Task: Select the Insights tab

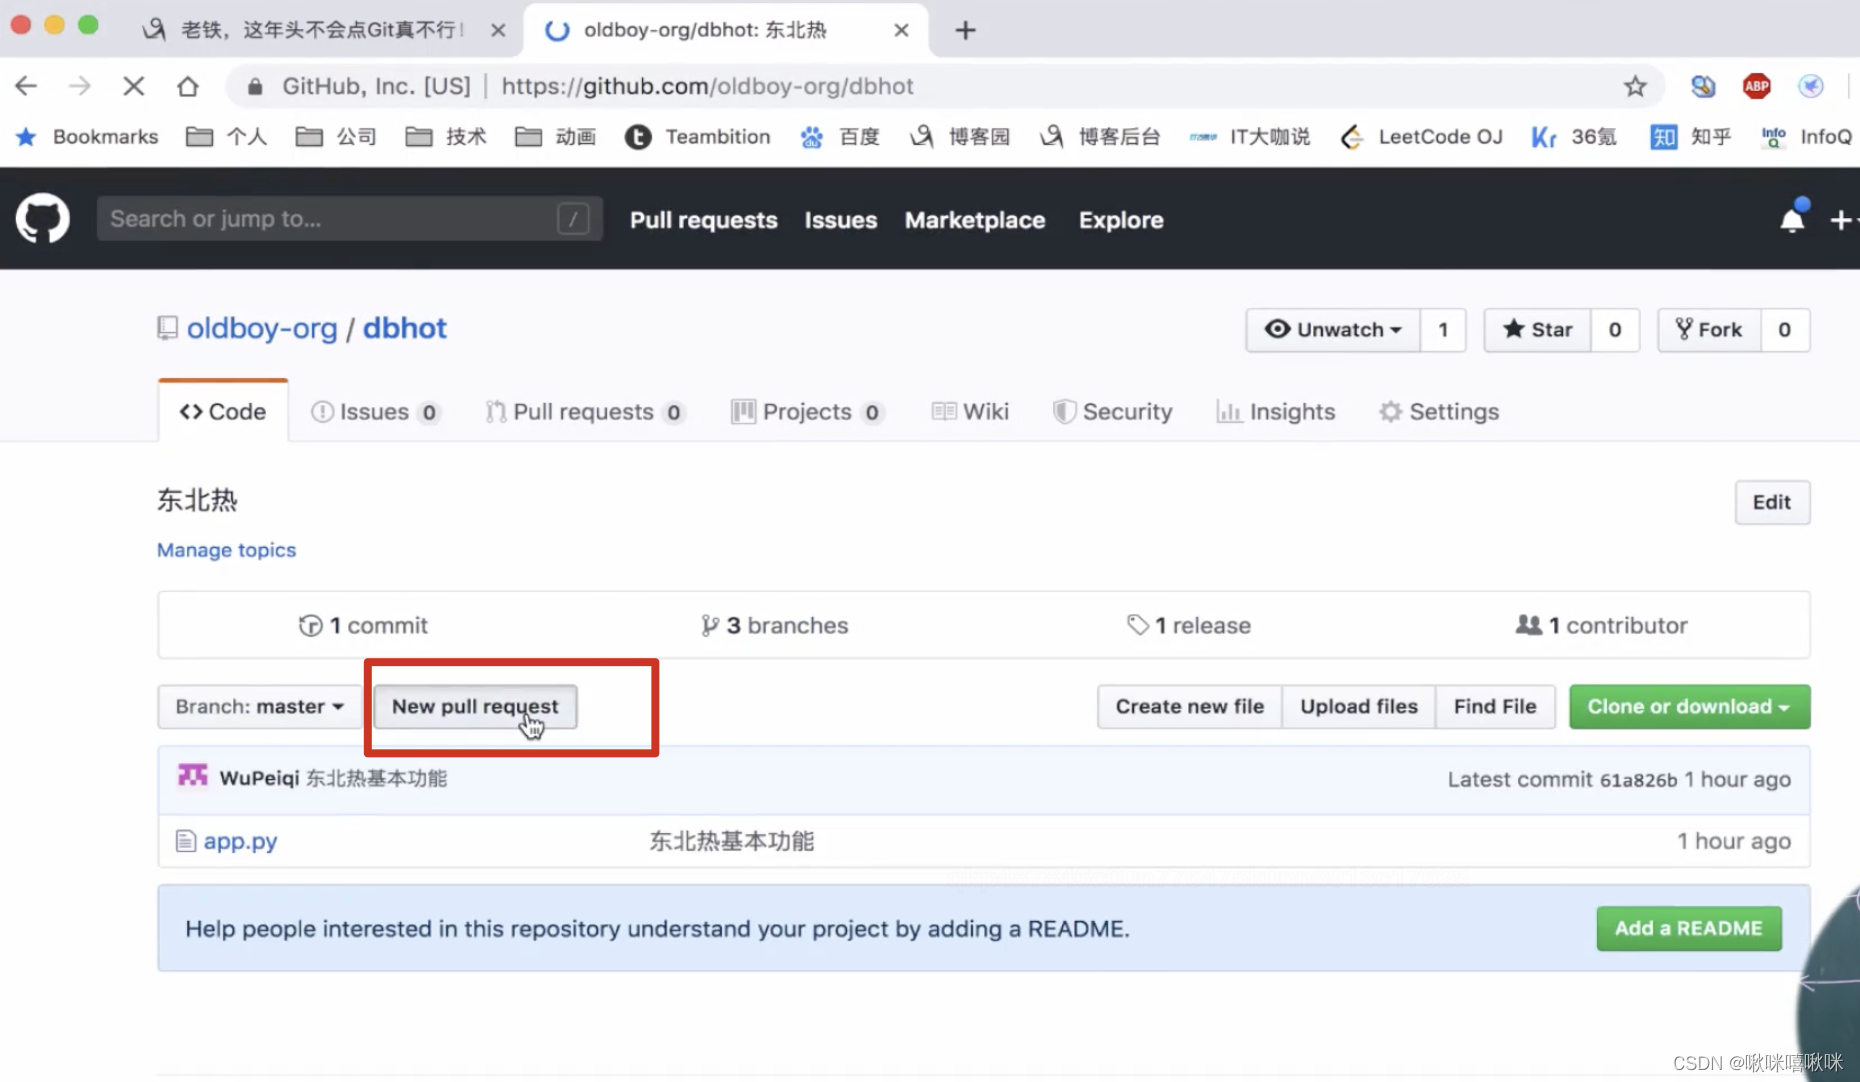Action: click(x=1276, y=412)
